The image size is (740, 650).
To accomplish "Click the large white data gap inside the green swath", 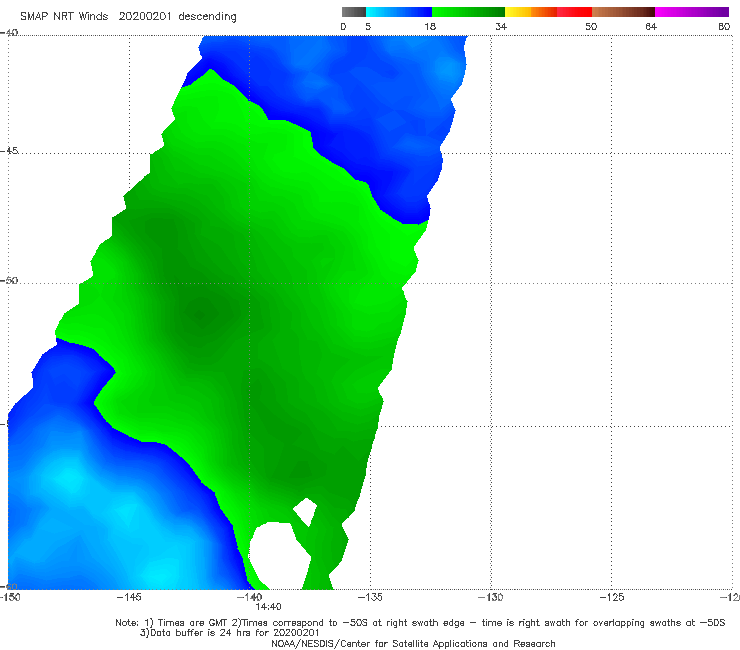I will click(x=279, y=555).
